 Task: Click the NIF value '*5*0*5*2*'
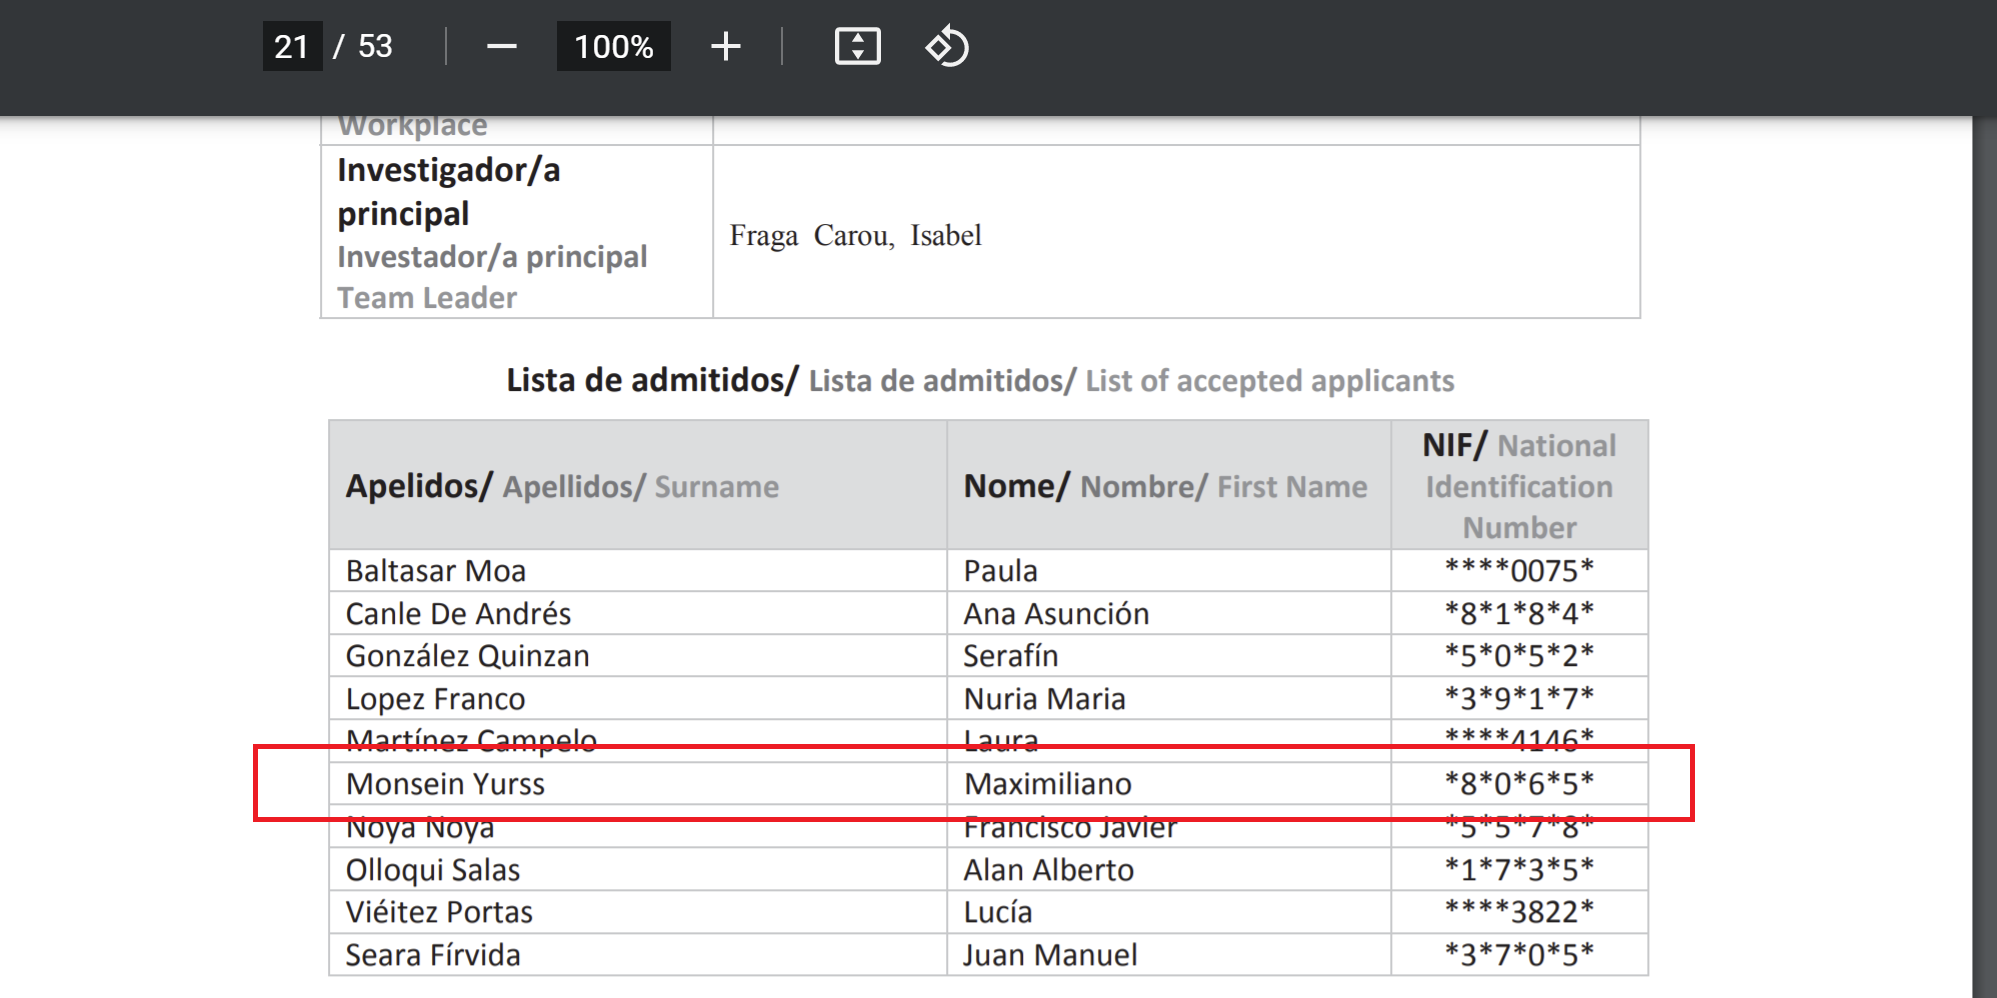coord(1519,655)
